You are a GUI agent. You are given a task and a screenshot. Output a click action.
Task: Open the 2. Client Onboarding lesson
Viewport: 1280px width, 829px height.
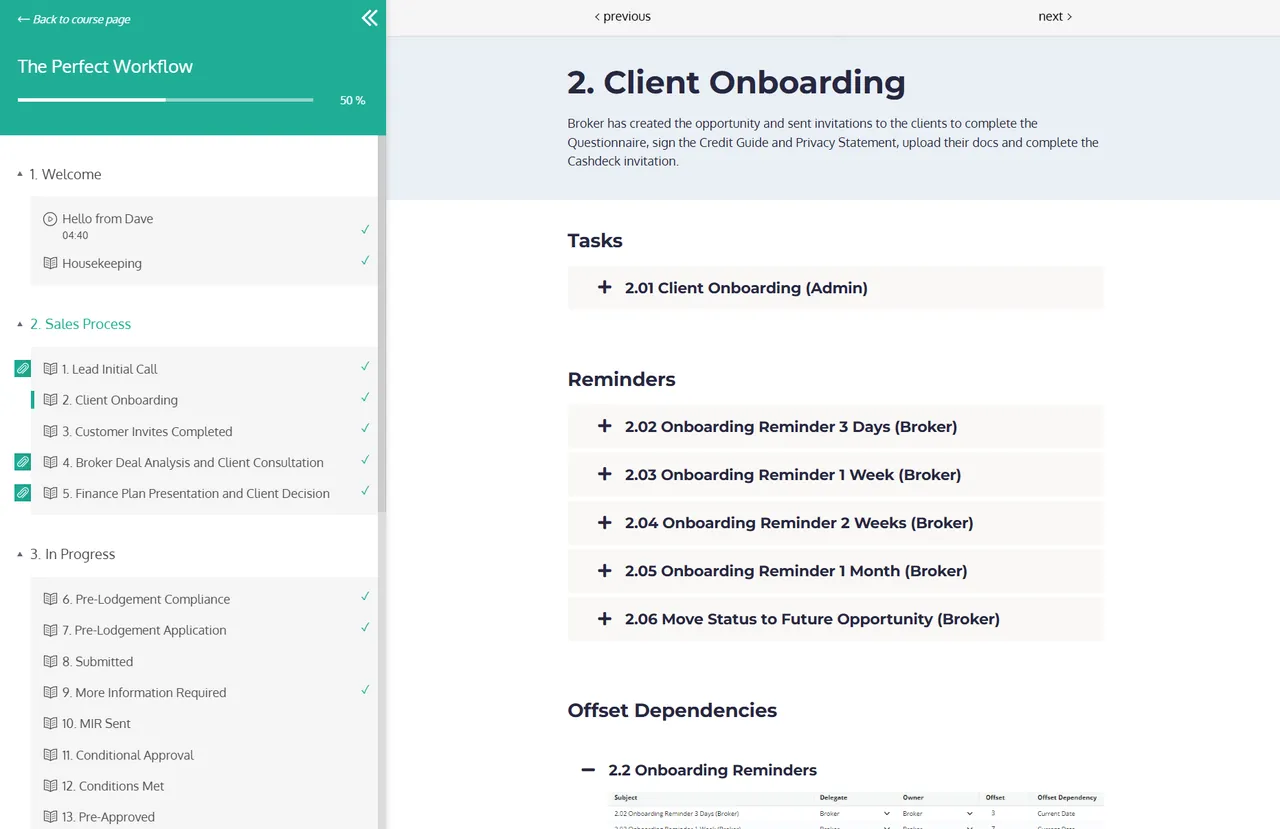pyautogui.click(x=120, y=400)
